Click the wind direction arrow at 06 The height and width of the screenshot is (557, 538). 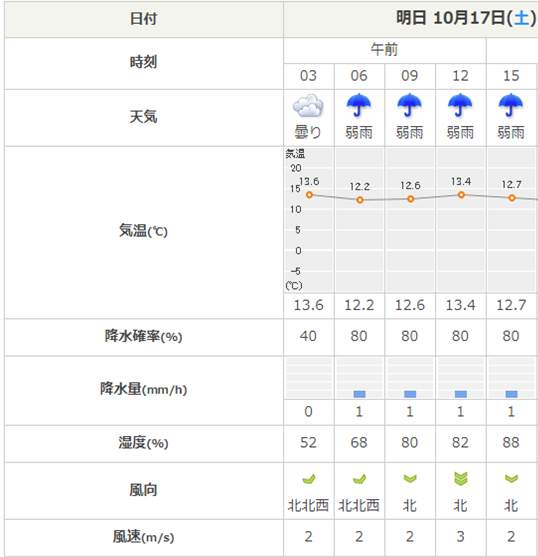point(359,479)
